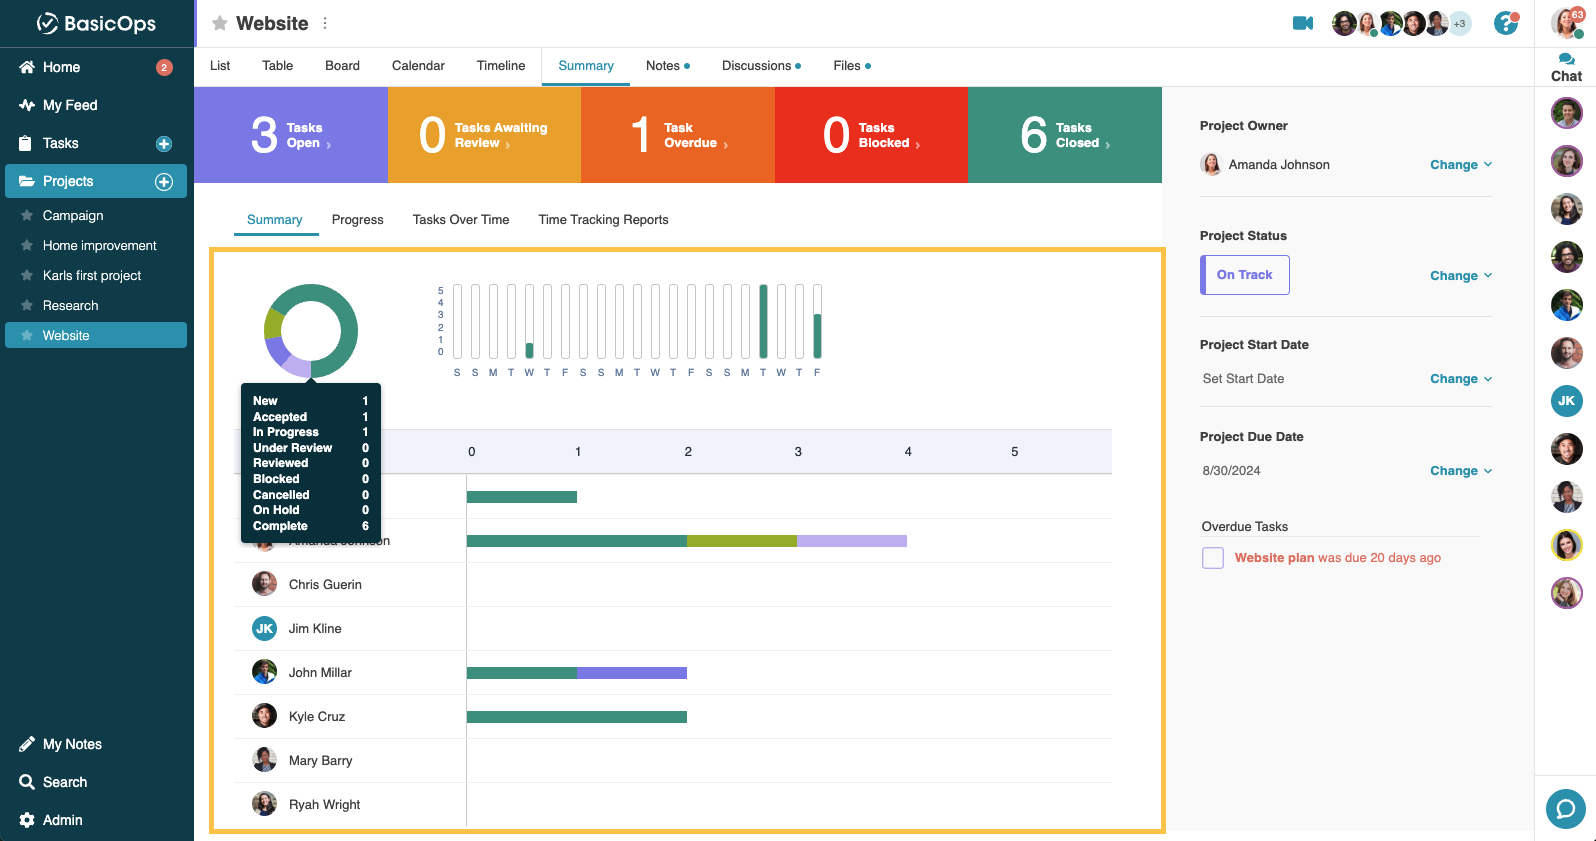Viewport: 1596px width, 841px height.
Task: Open the Chat panel icon
Action: (1566, 67)
